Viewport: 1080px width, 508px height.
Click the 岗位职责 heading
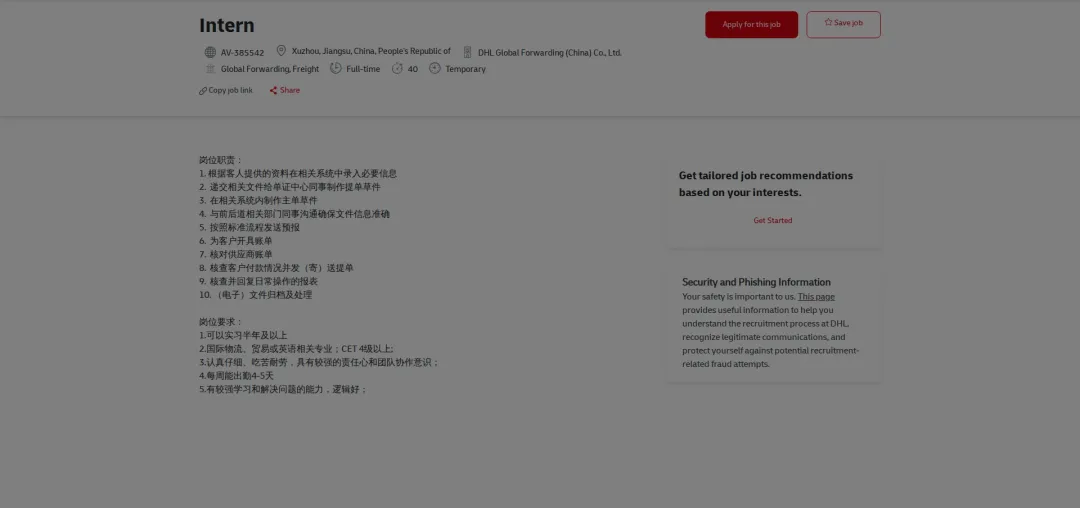(221, 160)
